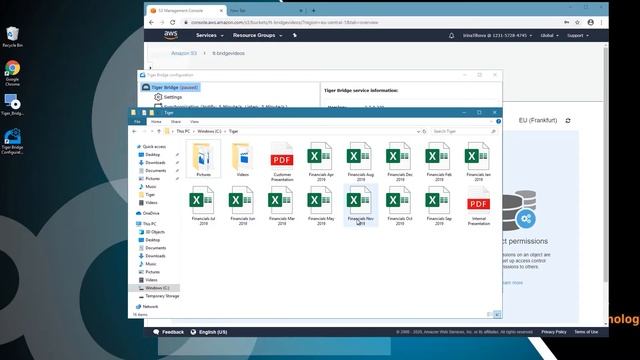Click Amazon S3 breadcrumb link
Viewport: 640px width, 360px height.
pos(184,53)
